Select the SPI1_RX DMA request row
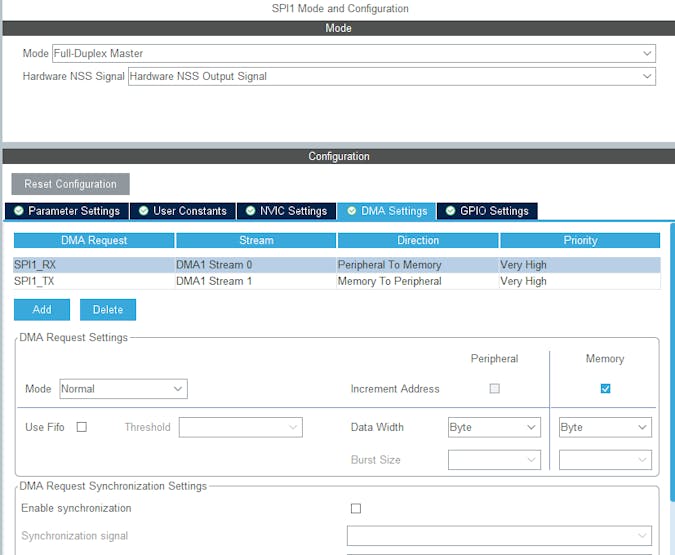The width and height of the screenshot is (675, 555). click(x=337, y=265)
